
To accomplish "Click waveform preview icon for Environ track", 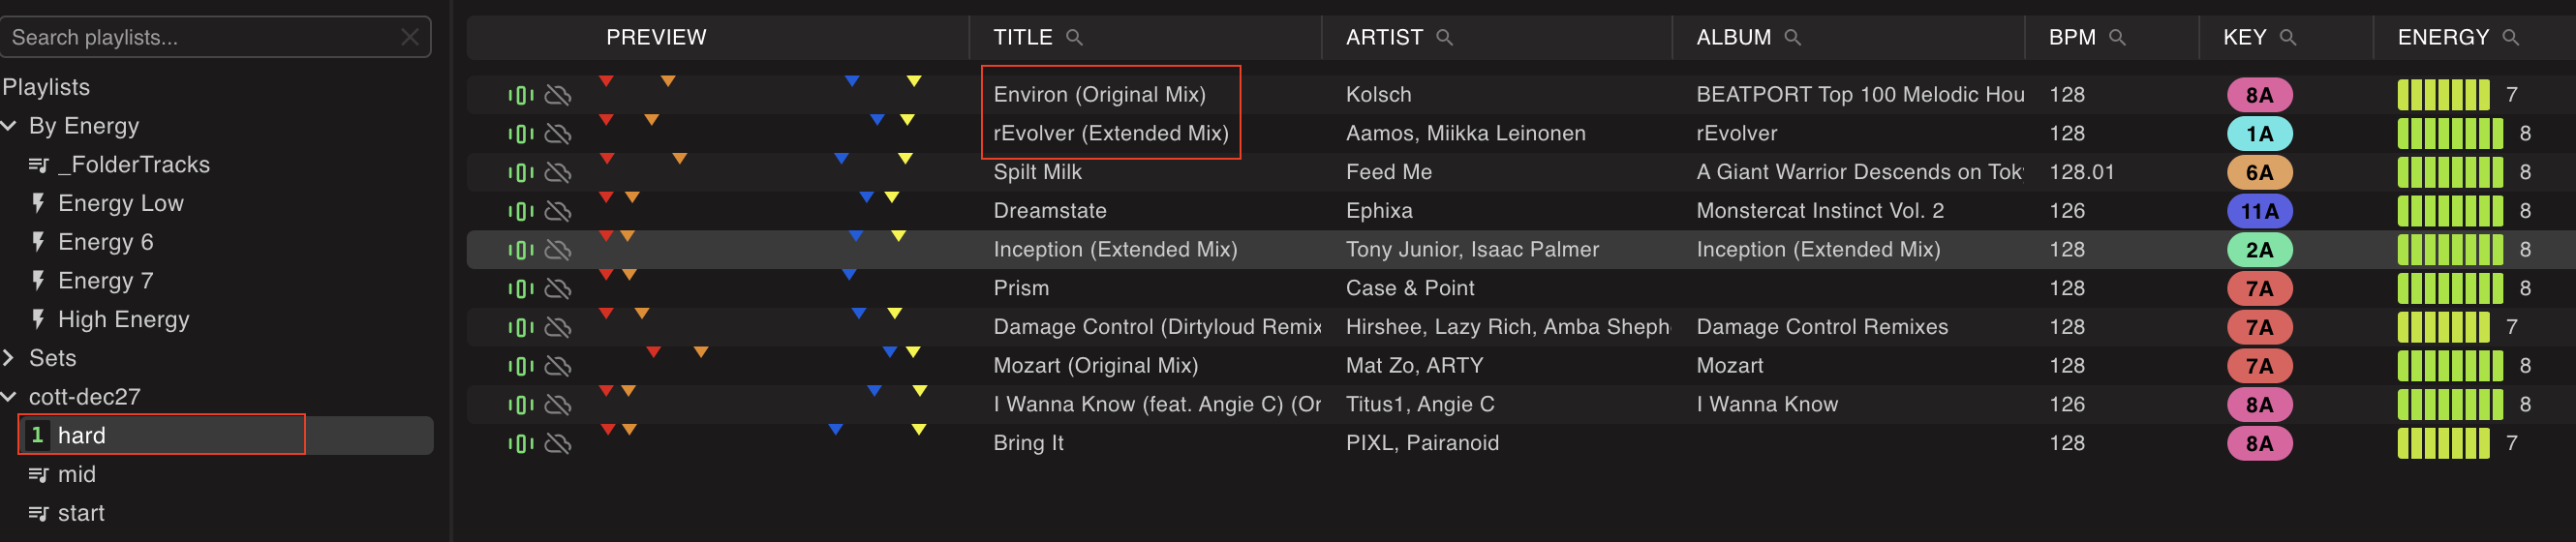I will click(520, 95).
